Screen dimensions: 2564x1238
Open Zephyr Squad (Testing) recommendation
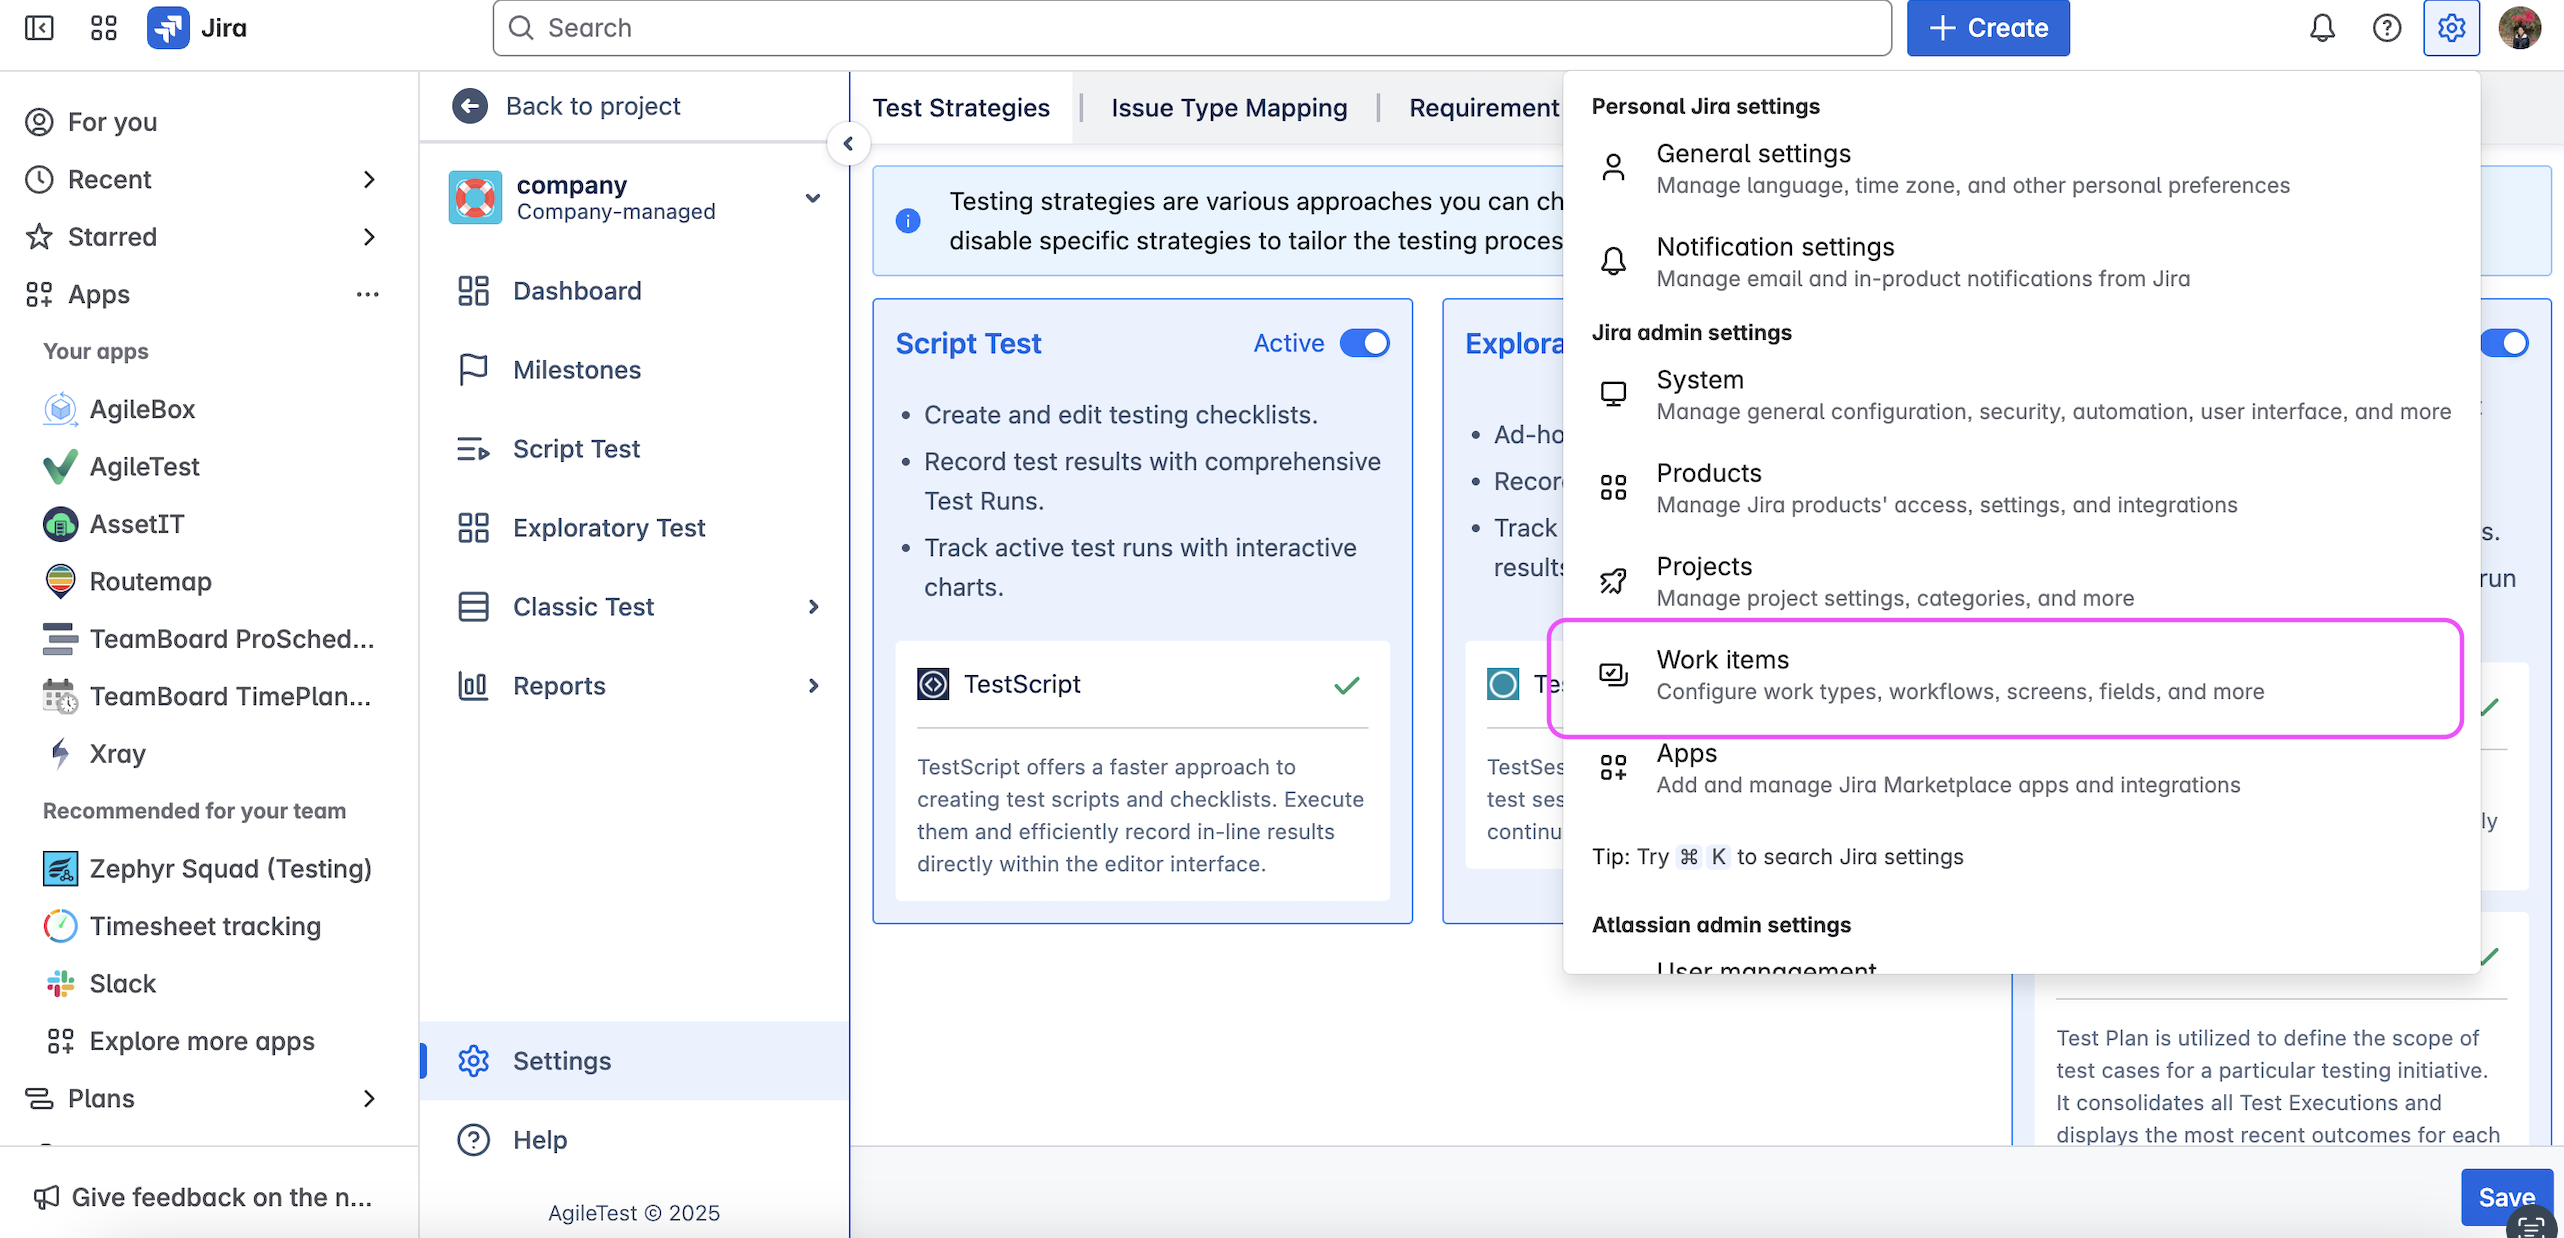(x=230, y=868)
